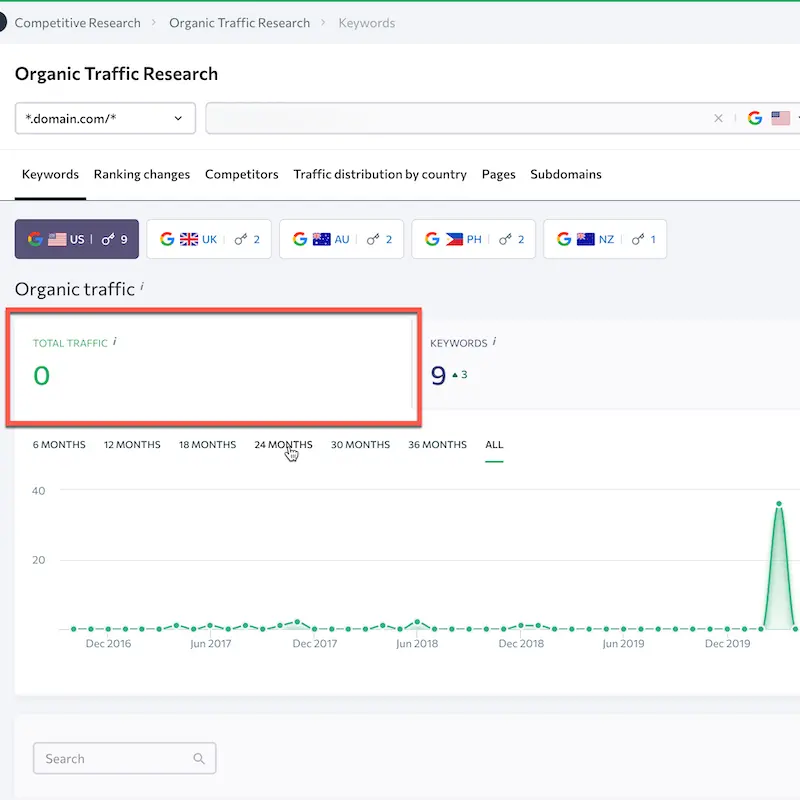Screen dimensions: 800x800
Task: Click the New Zealand flag in NZ card
Action: 586,239
